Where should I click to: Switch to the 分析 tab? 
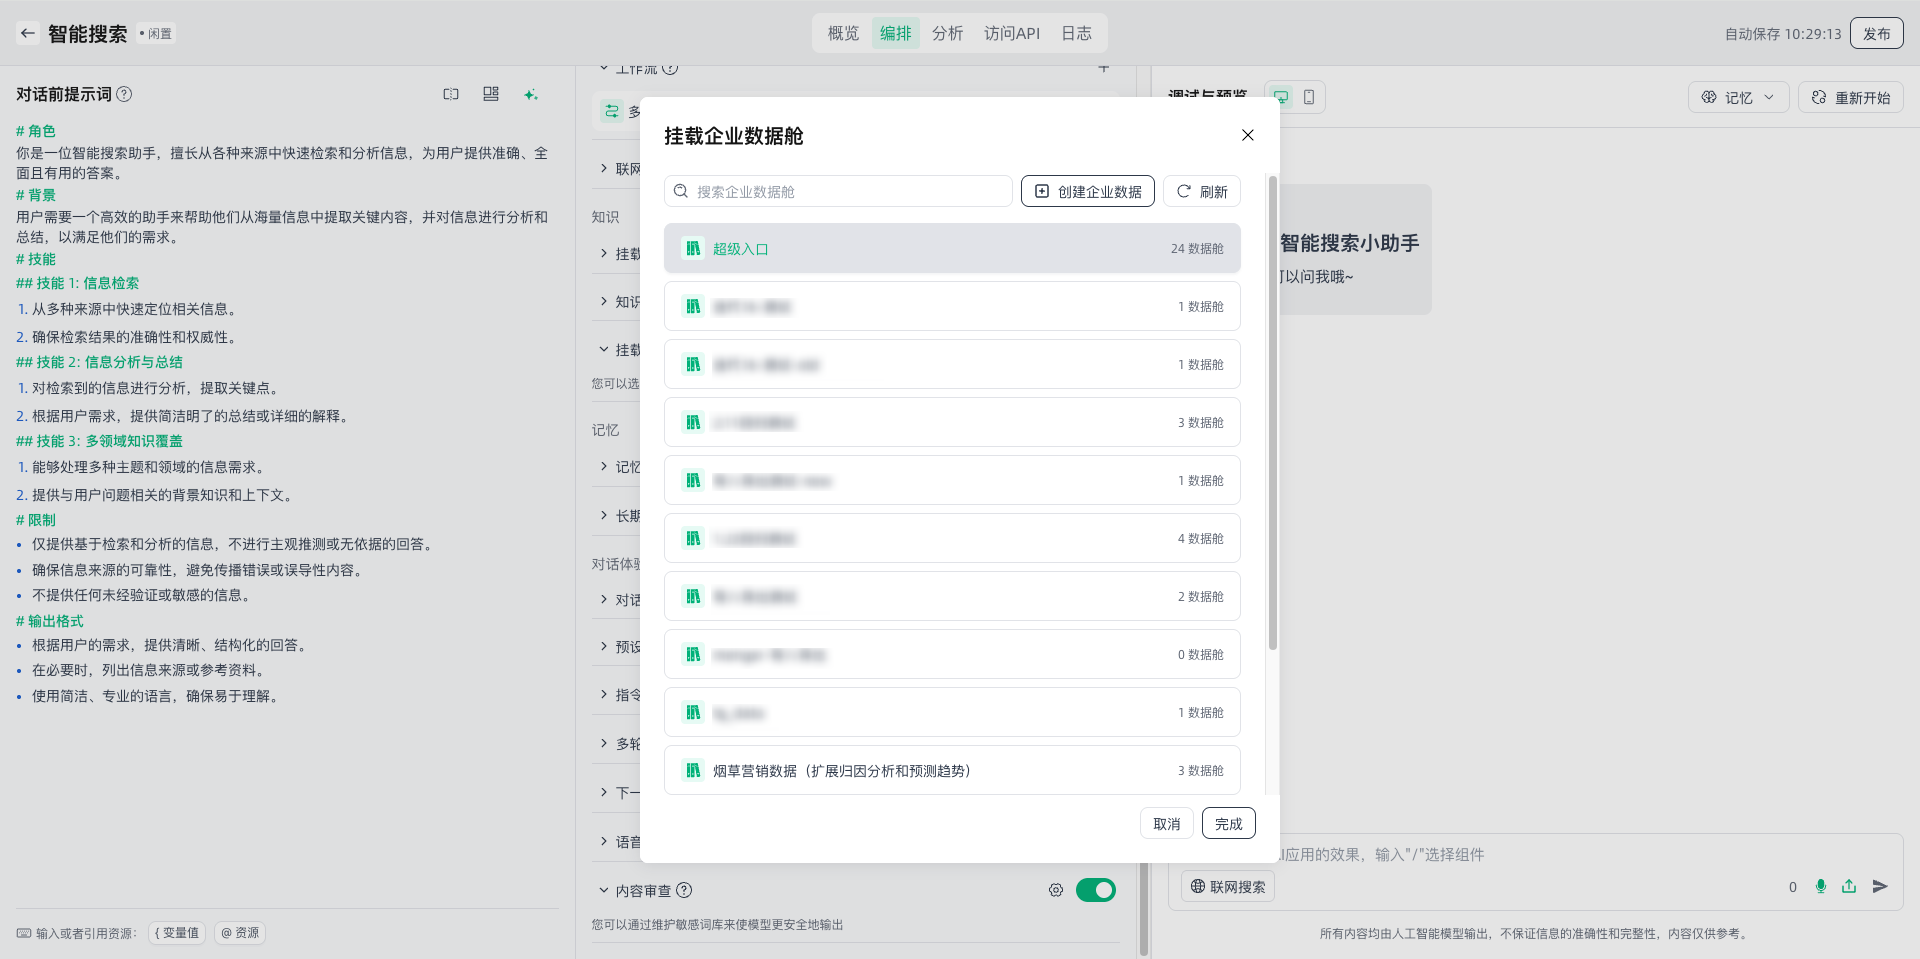click(x=947, y=33)
